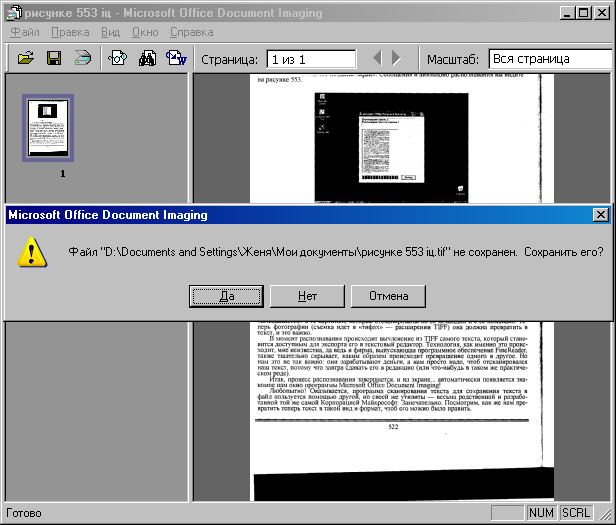Screen dimensions: 616x525
Task: Go to next page arrow
Action: point(397,59)
